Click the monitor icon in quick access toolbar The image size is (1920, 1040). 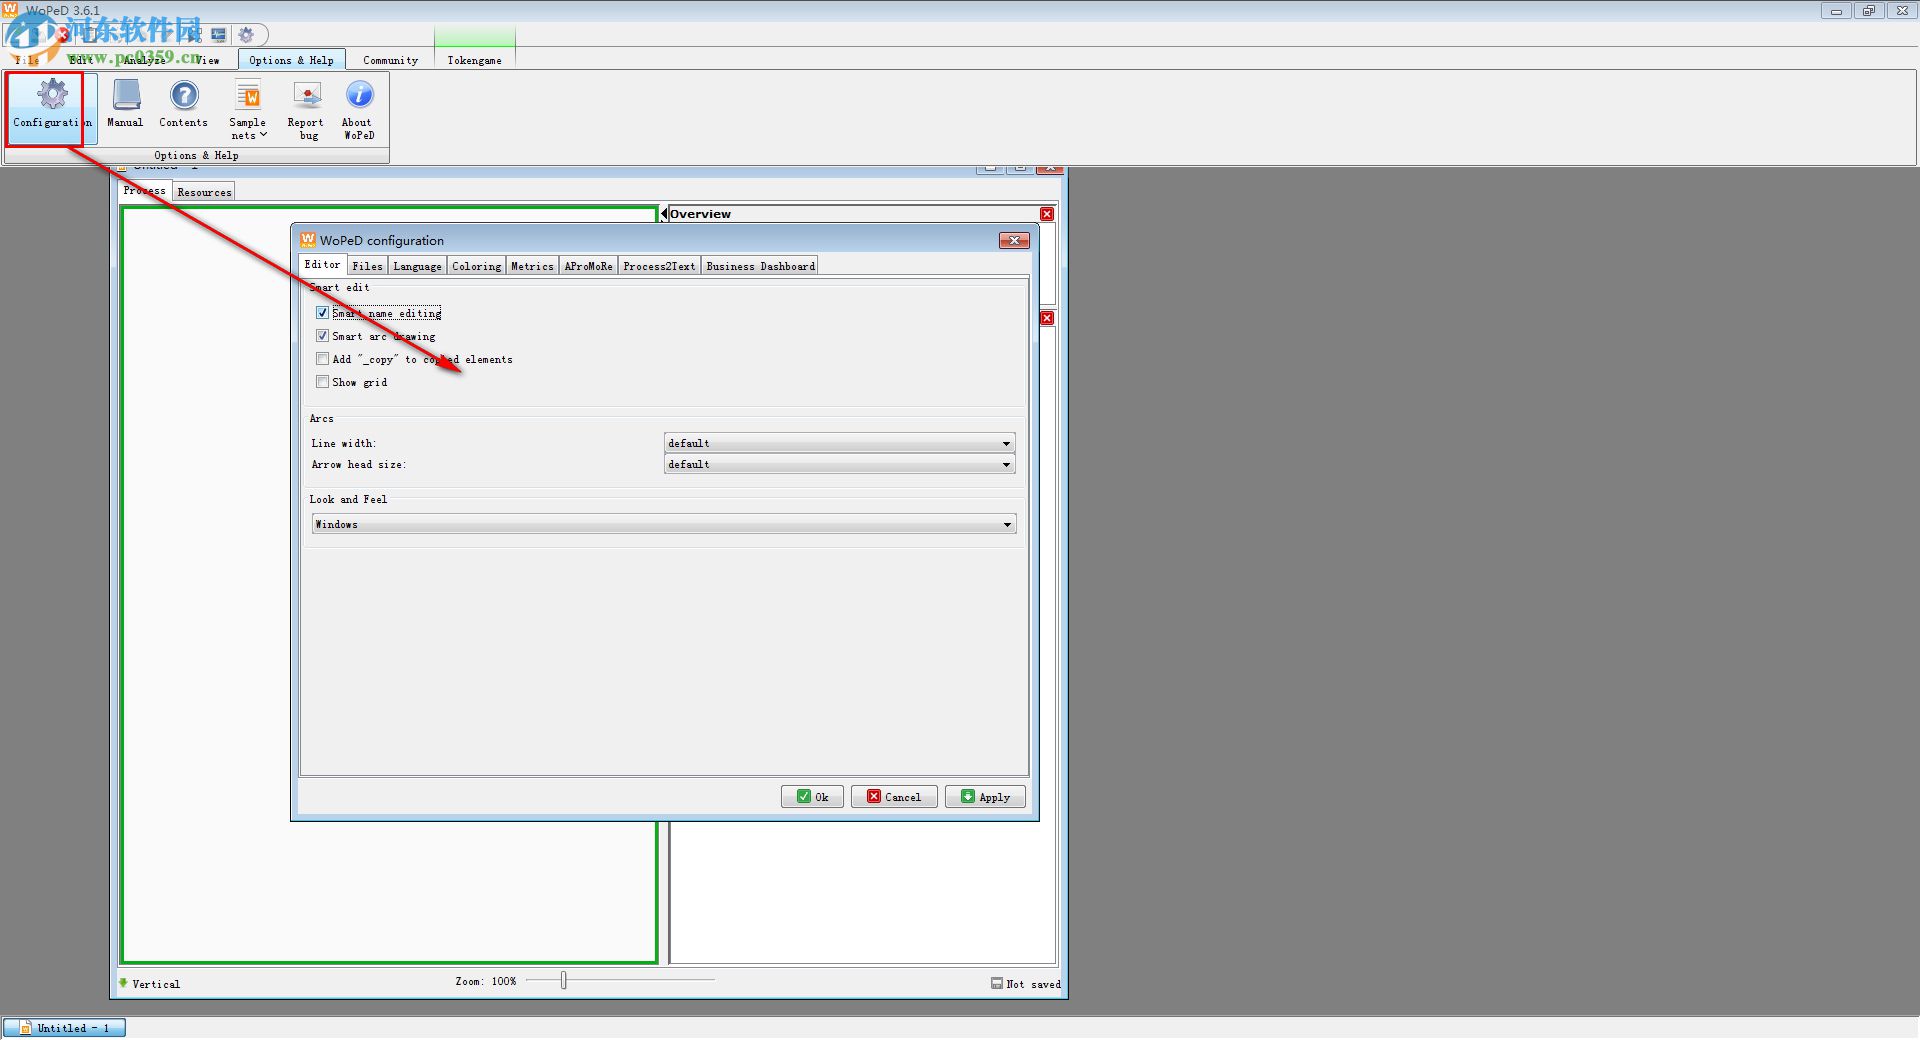click(219, 35)
